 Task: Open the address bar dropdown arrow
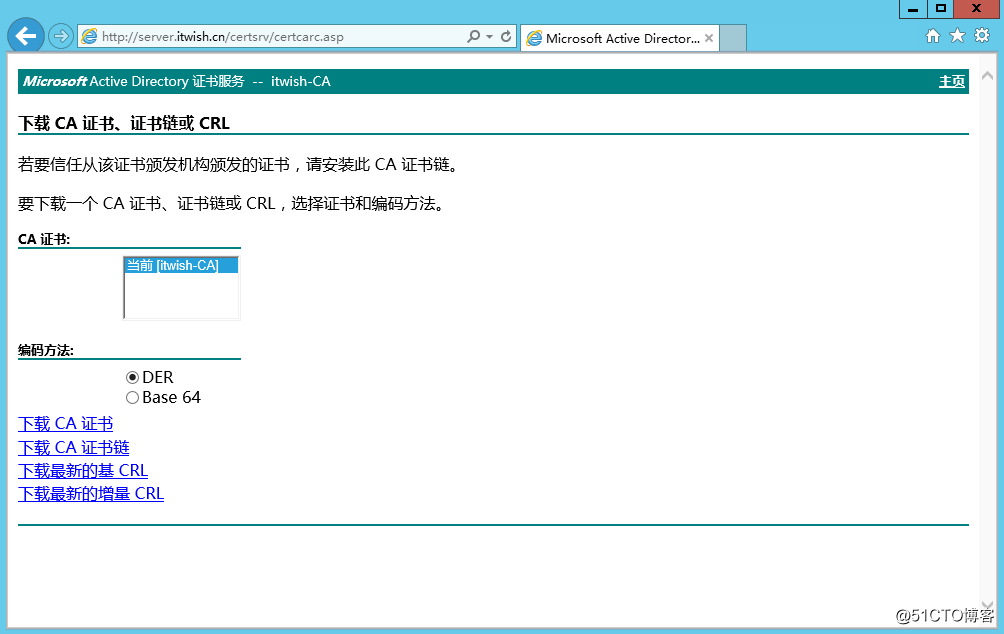[489, 37]
